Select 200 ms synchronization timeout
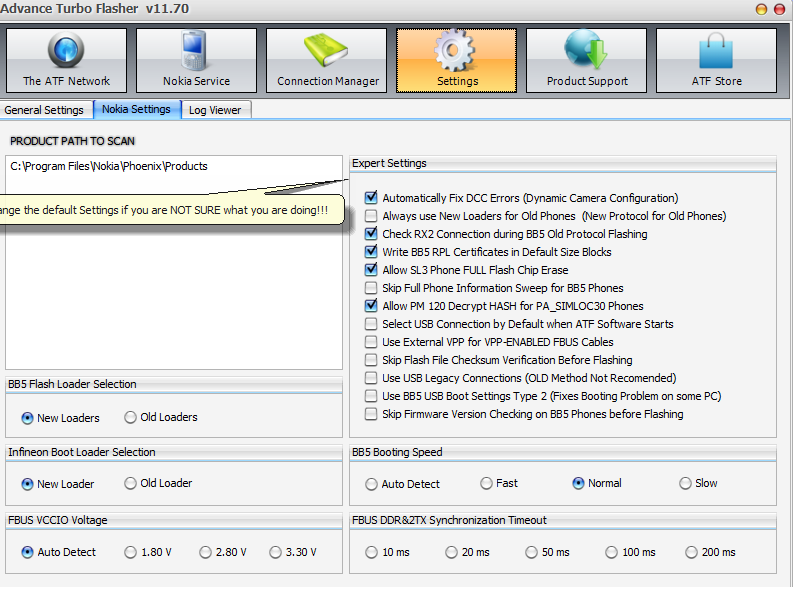Screen dimensions: 793x600 click(x=691, y=552)
